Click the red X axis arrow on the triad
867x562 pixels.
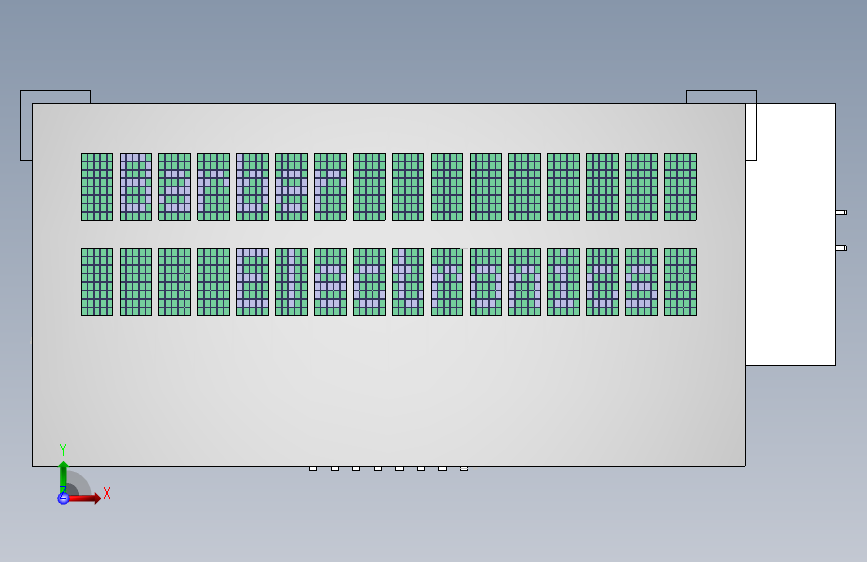point(84,498)
